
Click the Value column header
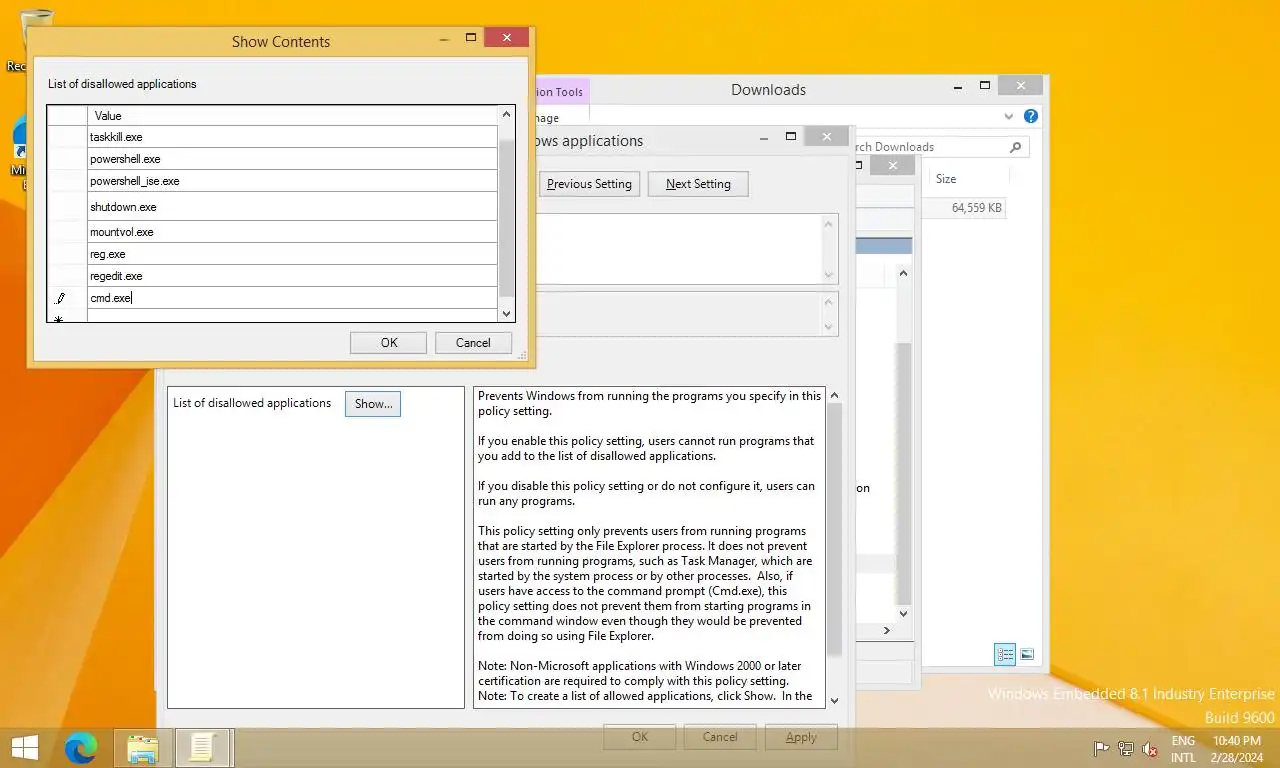click(x=292, y=116)
